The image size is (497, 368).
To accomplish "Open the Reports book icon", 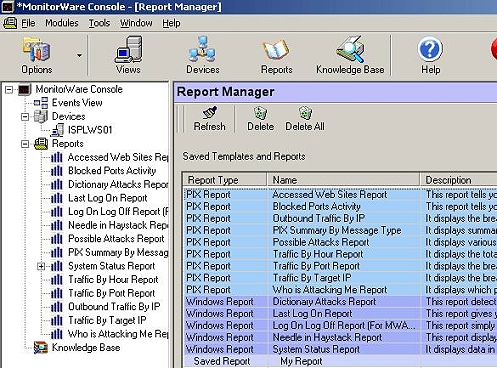I will 276,50.
